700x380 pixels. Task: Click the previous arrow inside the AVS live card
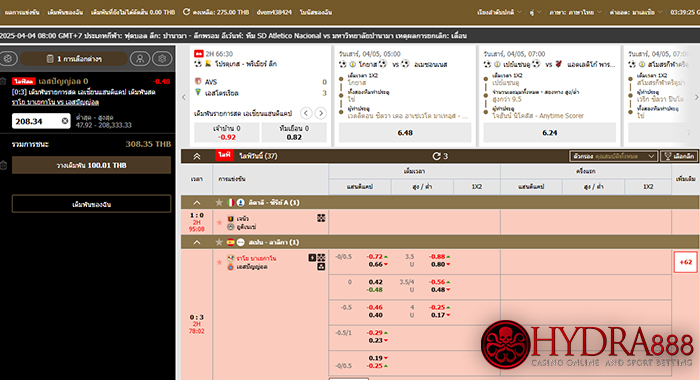tap(306, 113)
